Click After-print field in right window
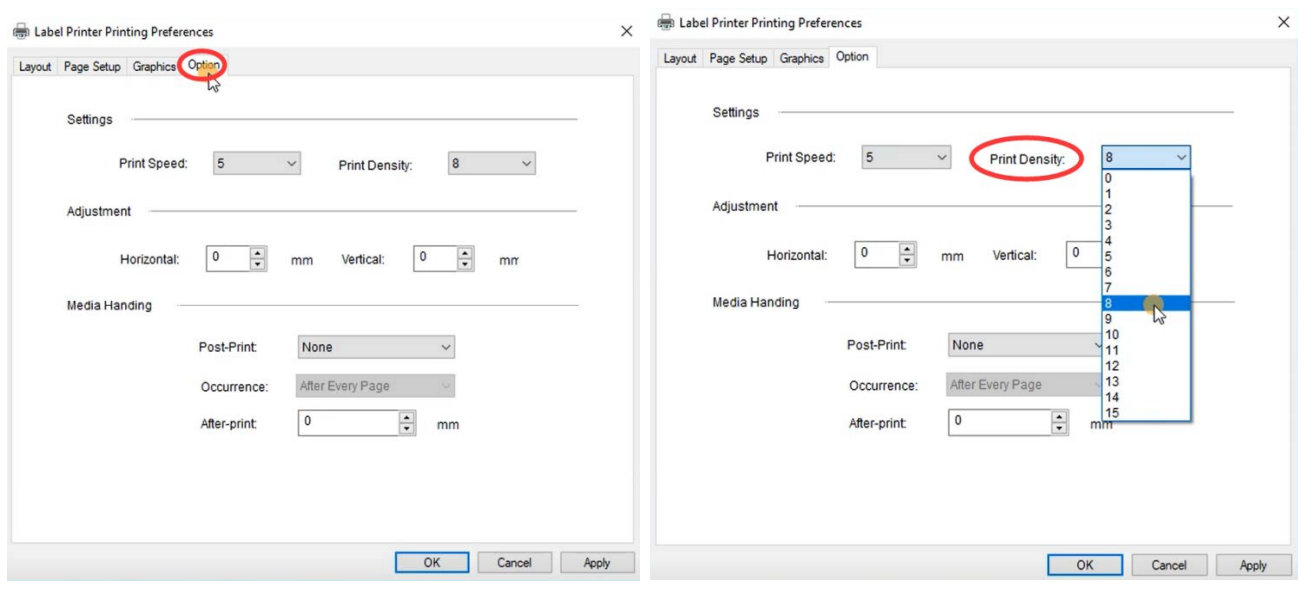This screenshot has width=1309, height=592. point(1000,422)
